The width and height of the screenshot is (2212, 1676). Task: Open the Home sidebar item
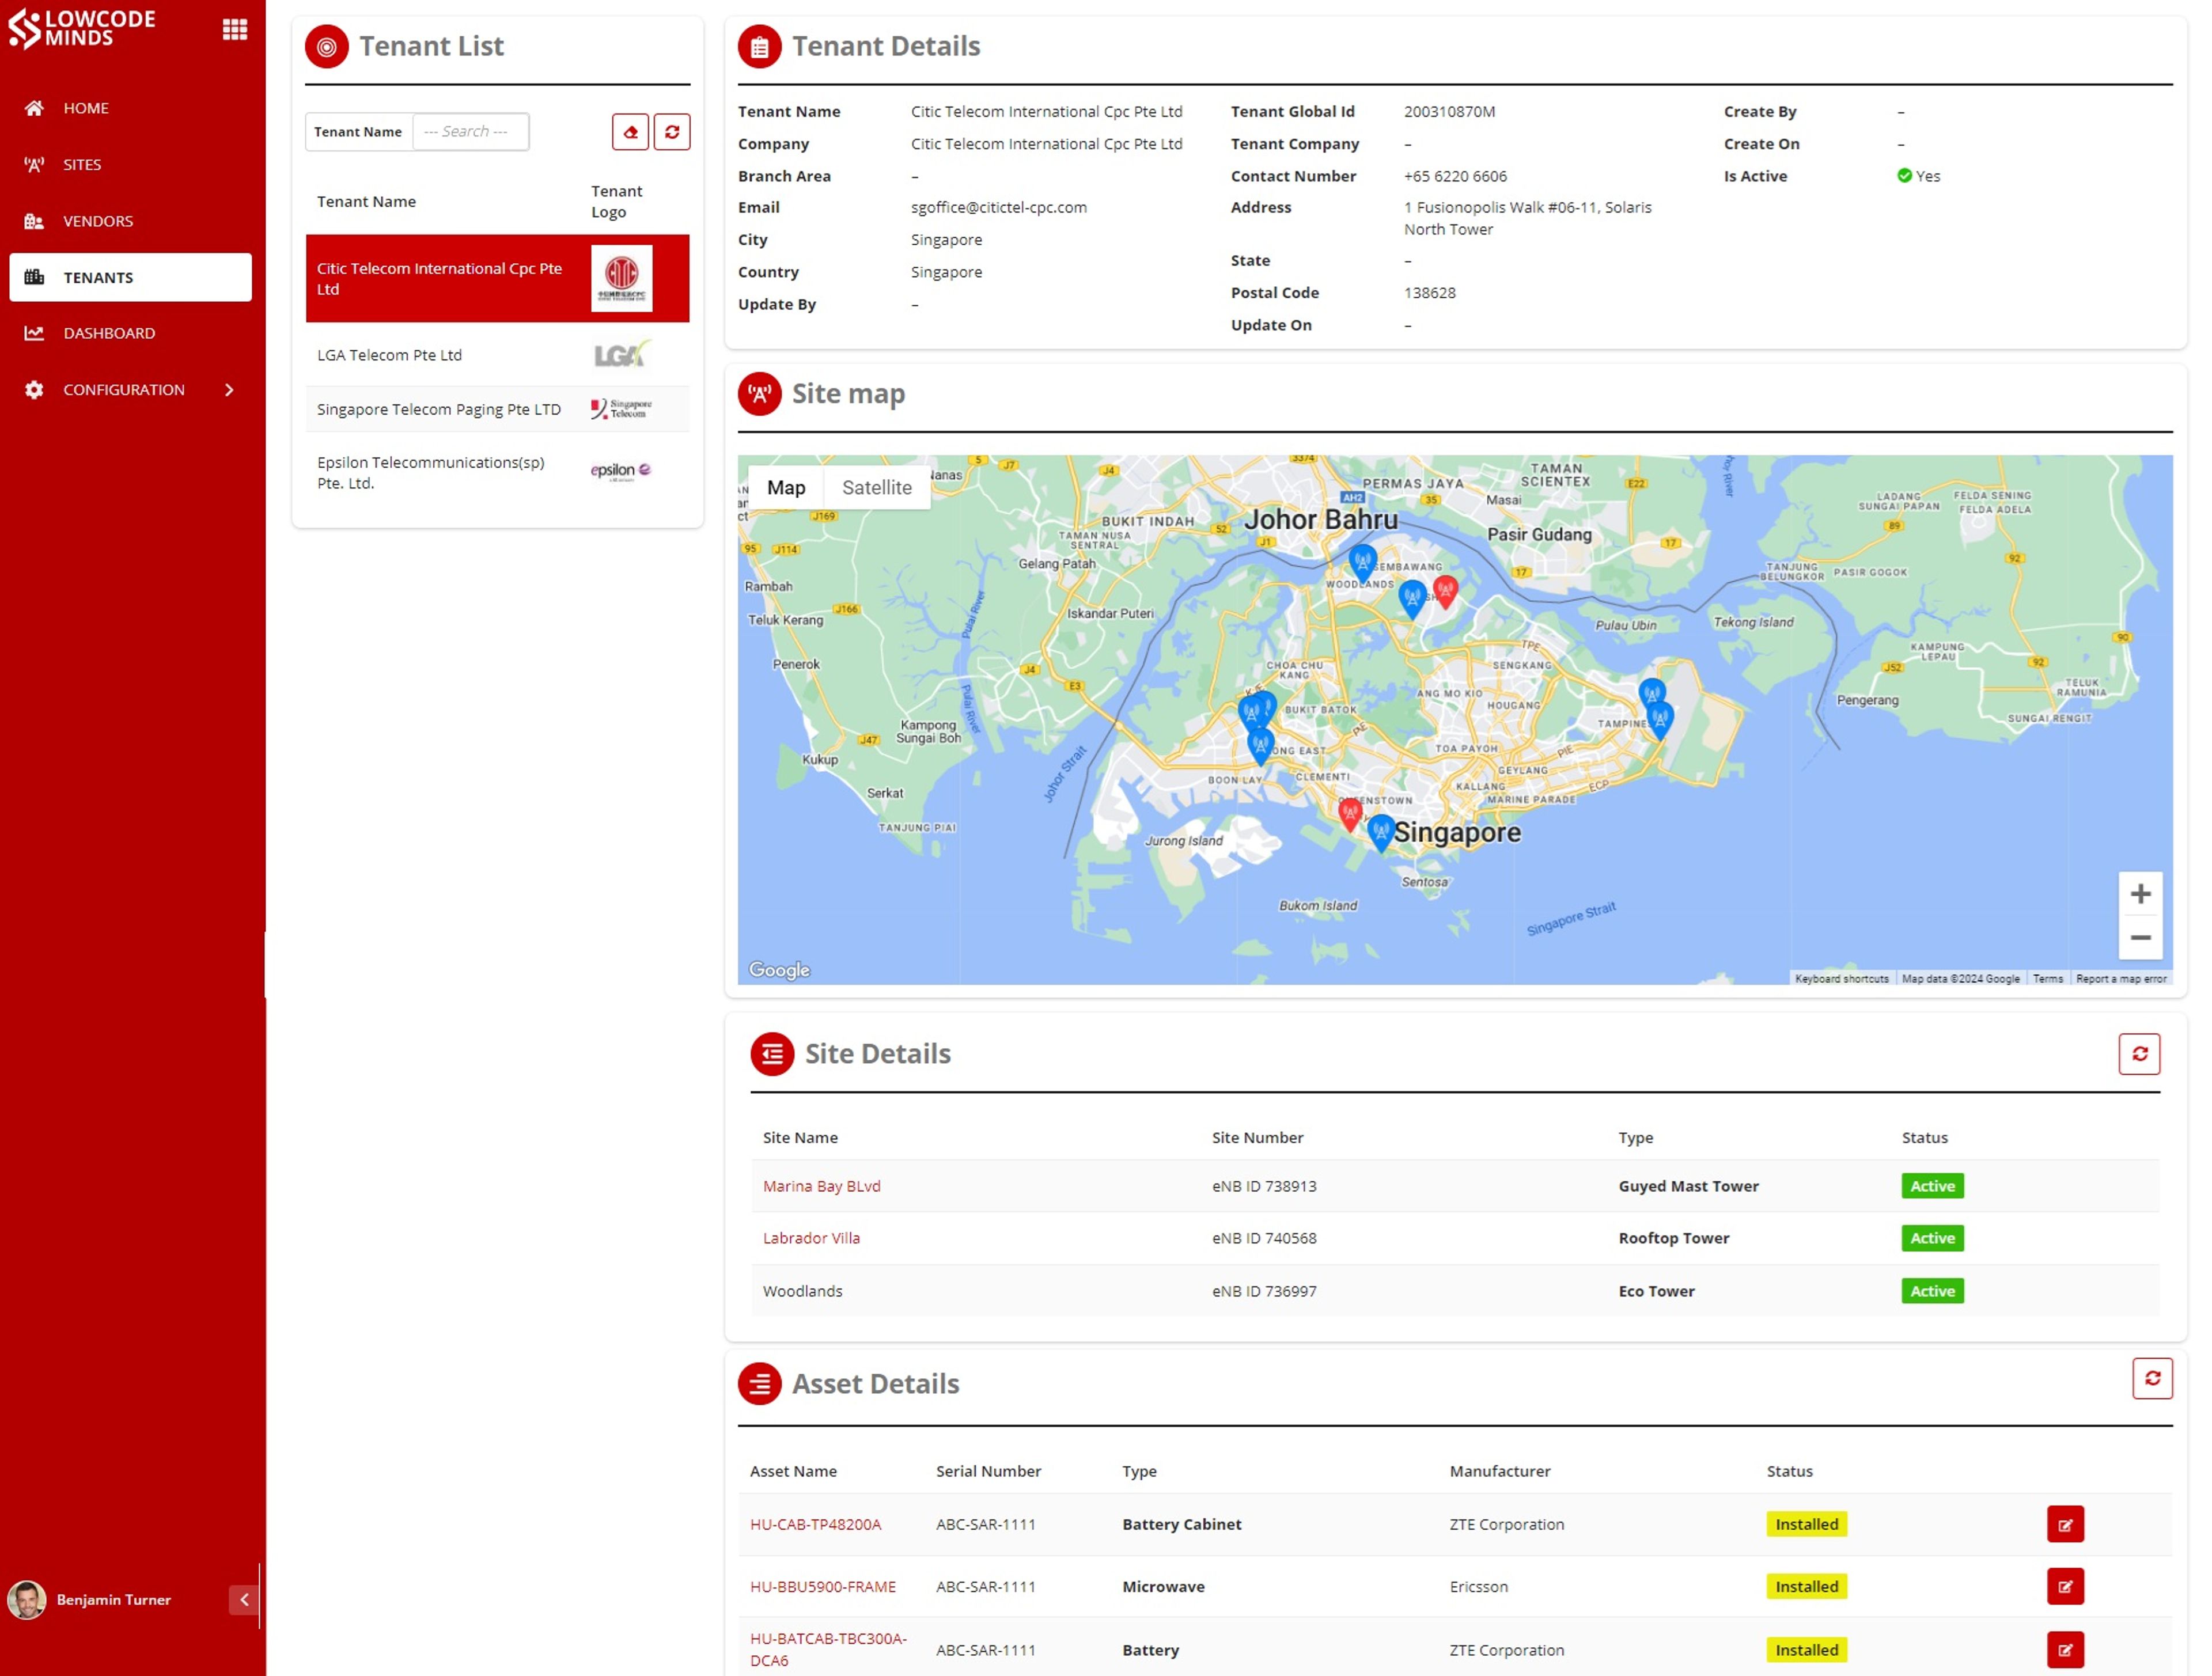click(x=131, y=108)
